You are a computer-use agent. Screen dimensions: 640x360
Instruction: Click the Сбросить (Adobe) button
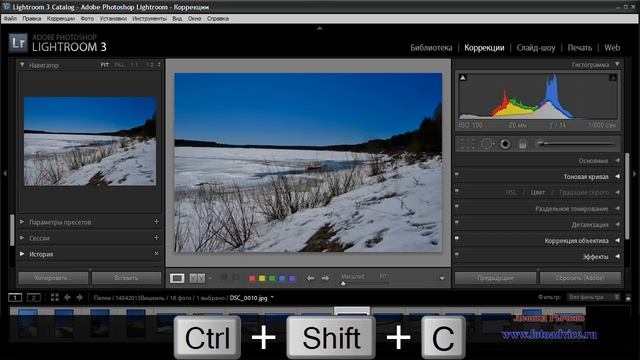(580, 278)
